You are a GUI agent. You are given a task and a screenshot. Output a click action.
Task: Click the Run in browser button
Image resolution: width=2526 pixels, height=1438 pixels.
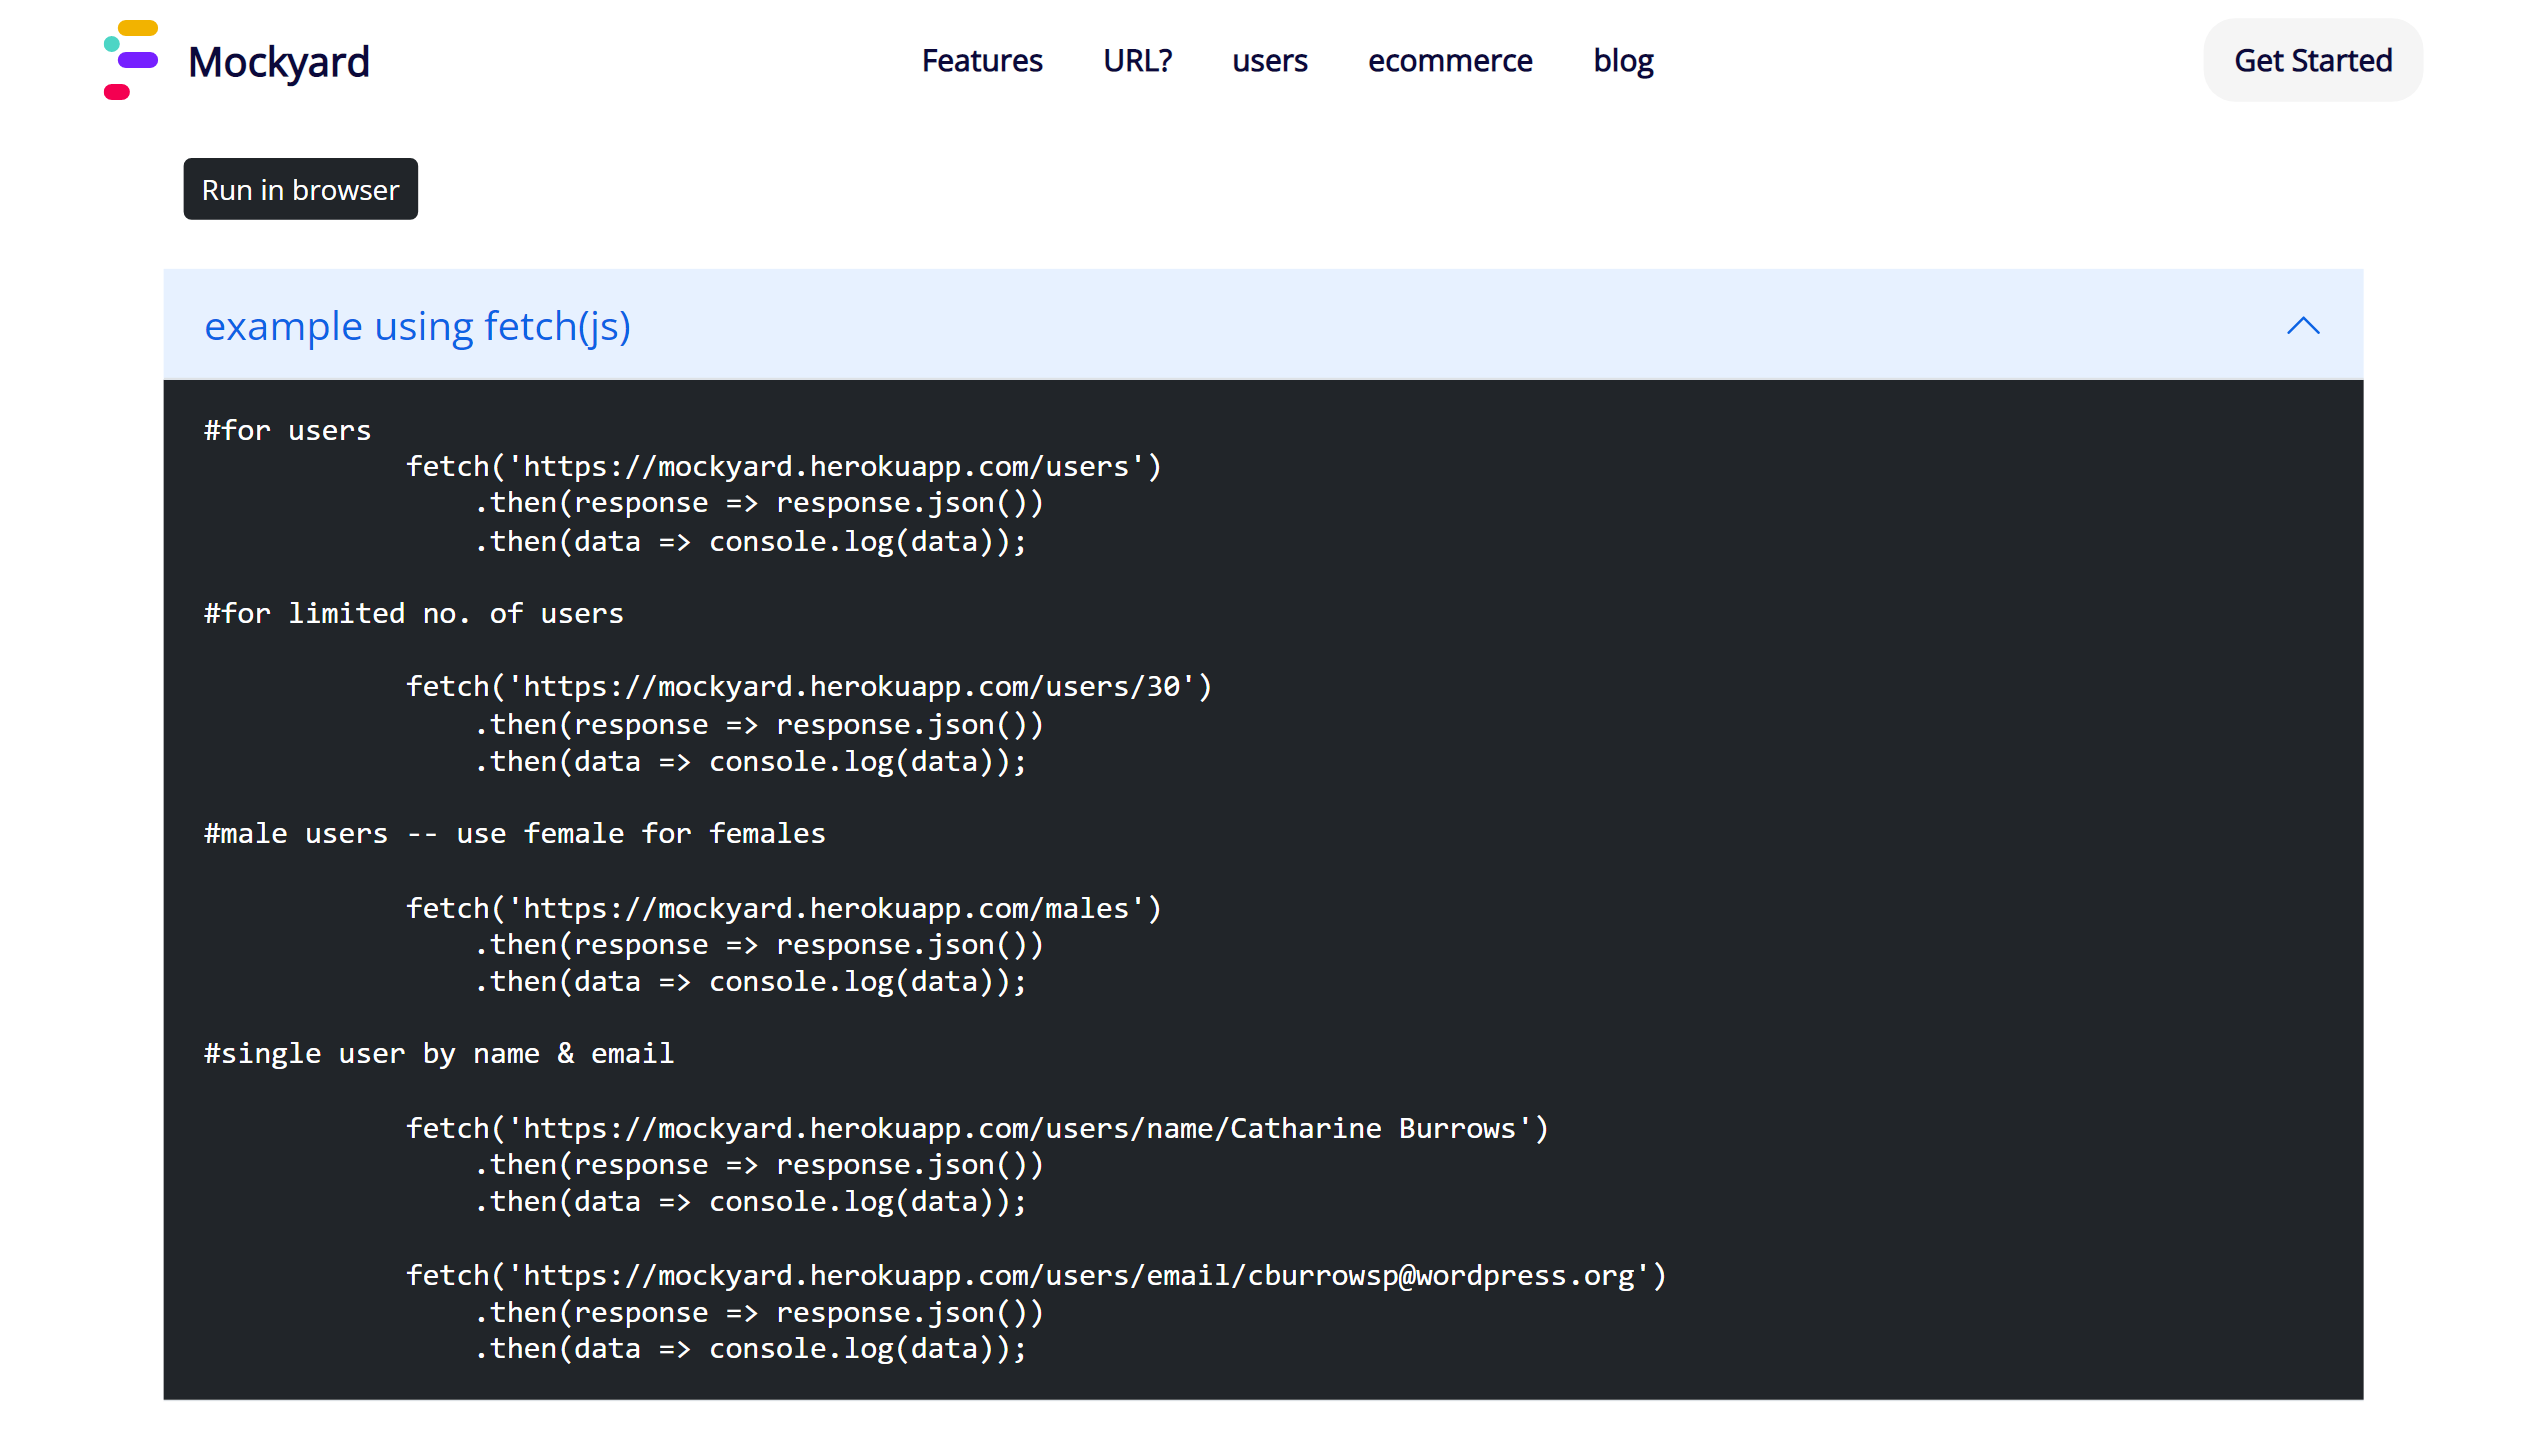[300, 189]
